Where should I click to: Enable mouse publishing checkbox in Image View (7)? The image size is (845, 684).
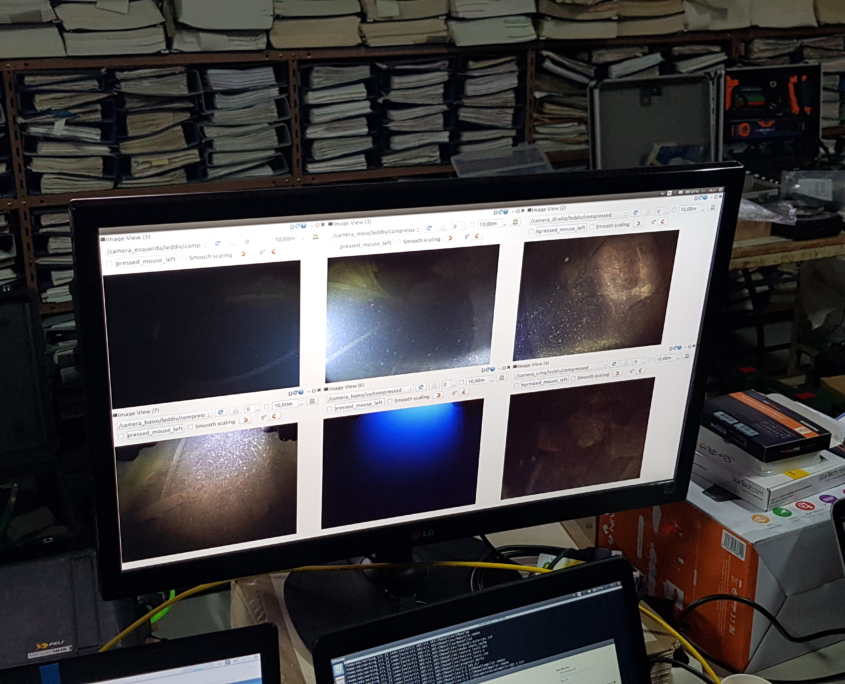pos(121,435)
